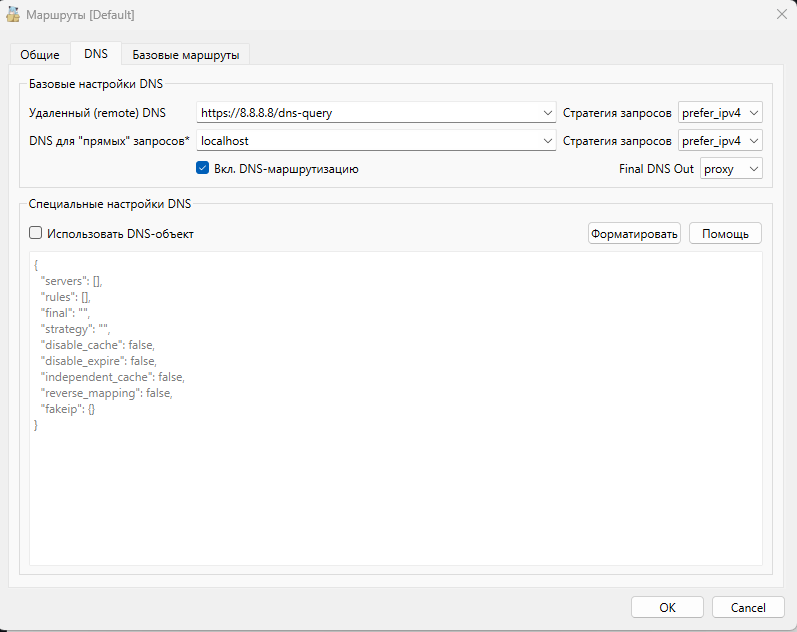This screenshot has height=632, width=797.
Task: Open the Помощь button
Action: pyautogui.click(x=725, y=233)
